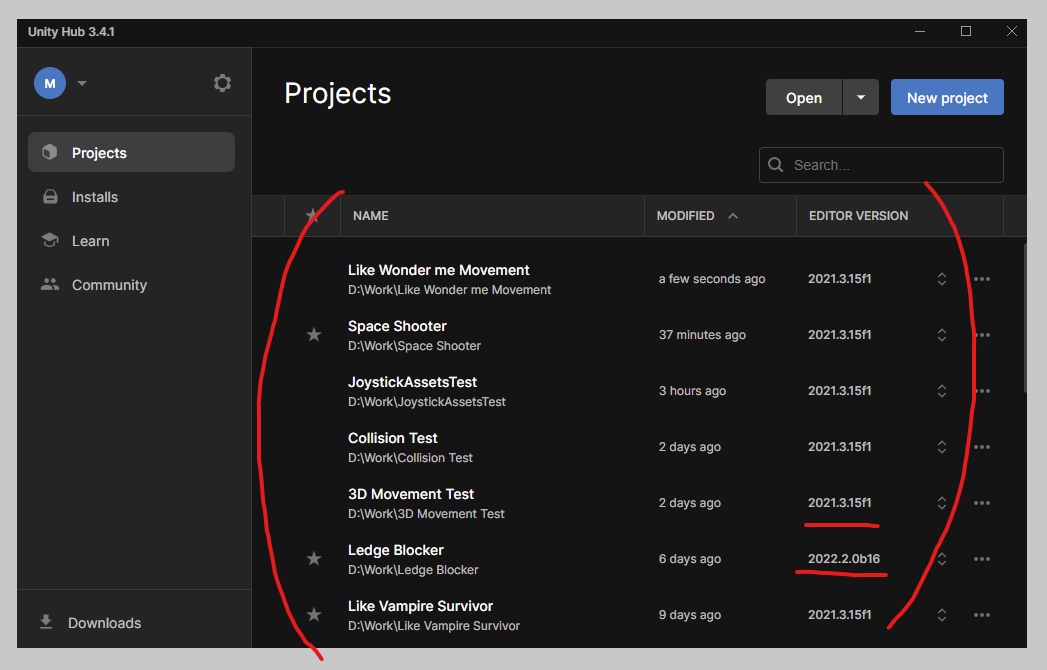Open the JoystickAssetsTest project
The image size is (1047, 670).
point(412,382)
